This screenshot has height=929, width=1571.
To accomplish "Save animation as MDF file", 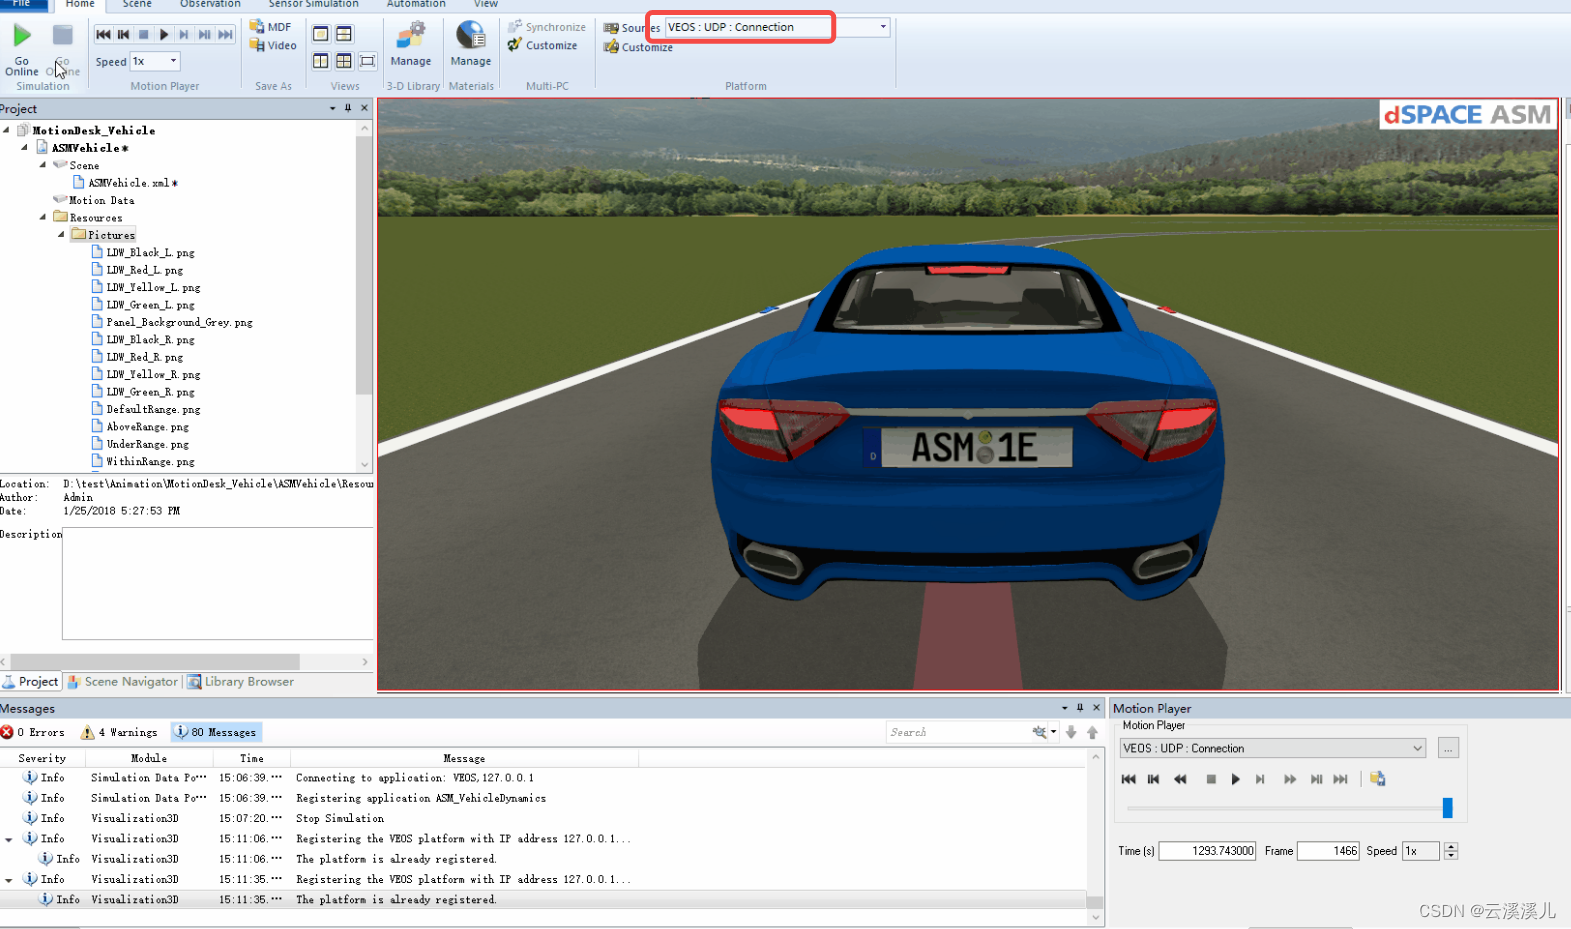I will (x=271, y=27).
